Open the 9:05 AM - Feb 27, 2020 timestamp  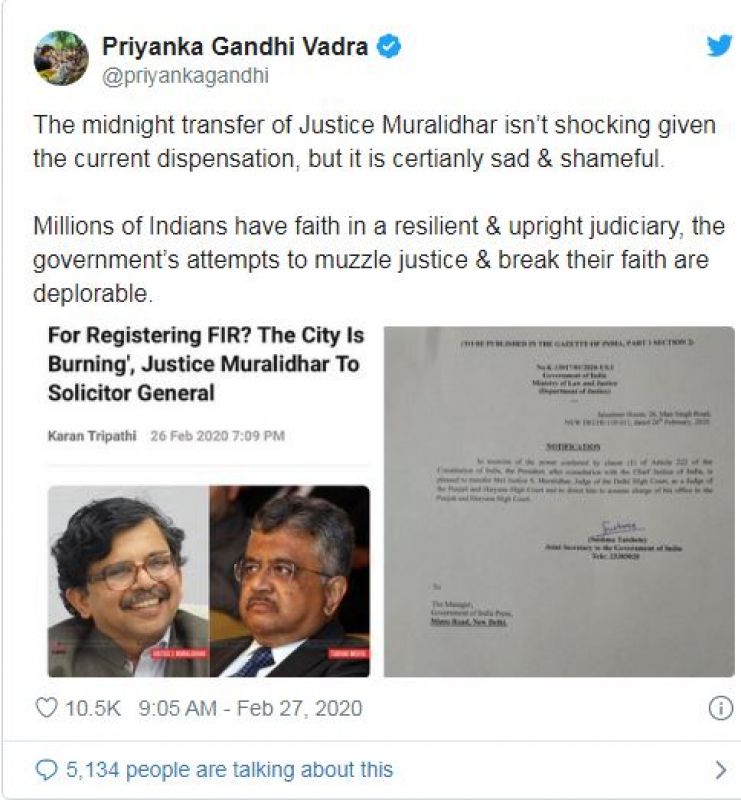click(x=250, y=708)
